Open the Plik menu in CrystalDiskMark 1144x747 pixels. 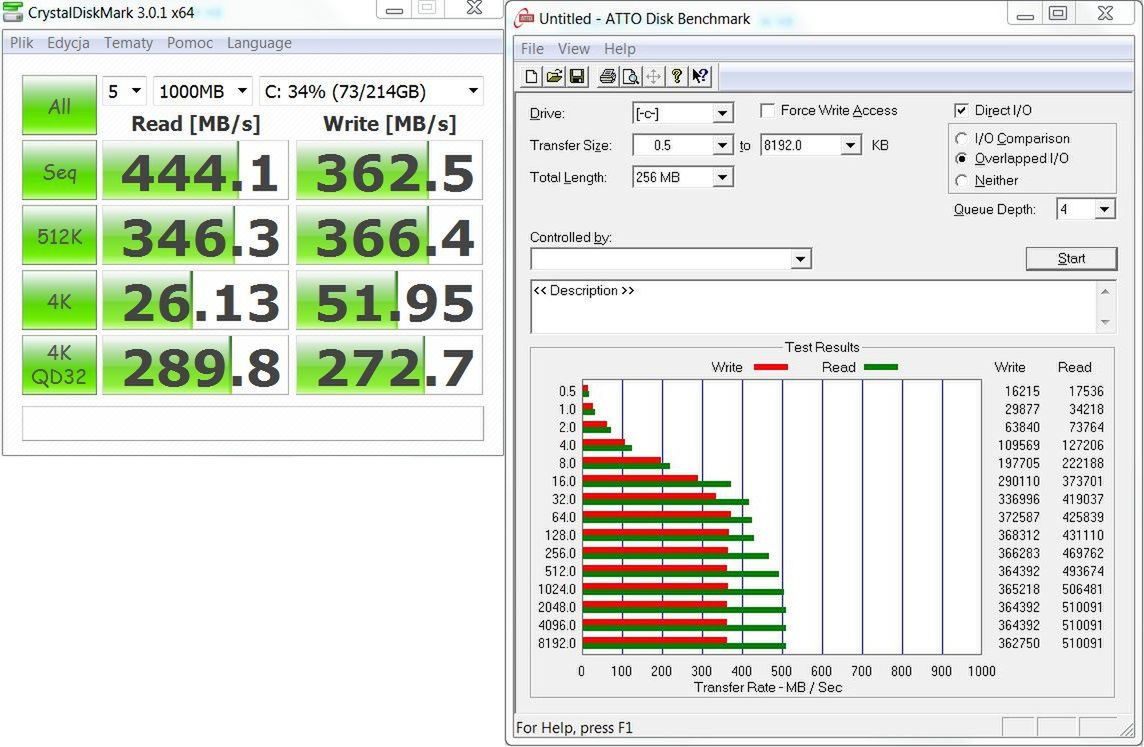(21, 43)
